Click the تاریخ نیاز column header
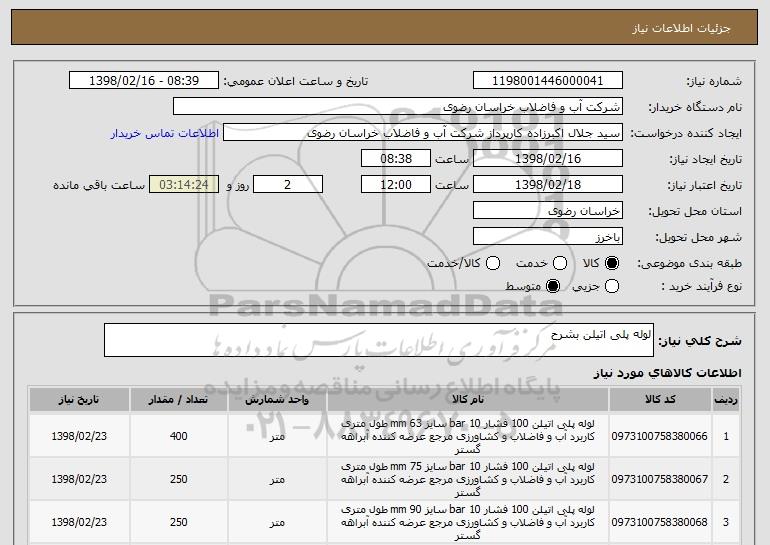770x545 pixels. click(x=79, y=400)
